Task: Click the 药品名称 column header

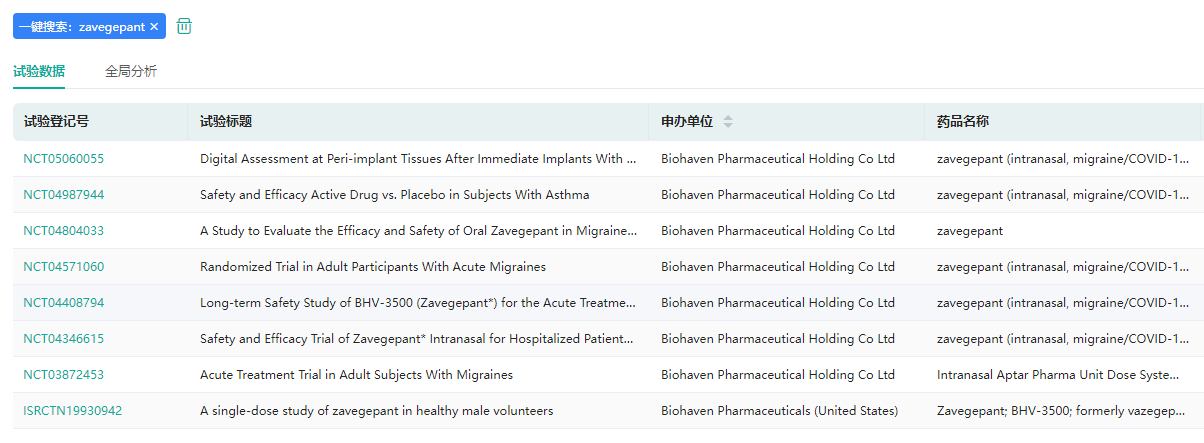Action: [x=963, y=122]
